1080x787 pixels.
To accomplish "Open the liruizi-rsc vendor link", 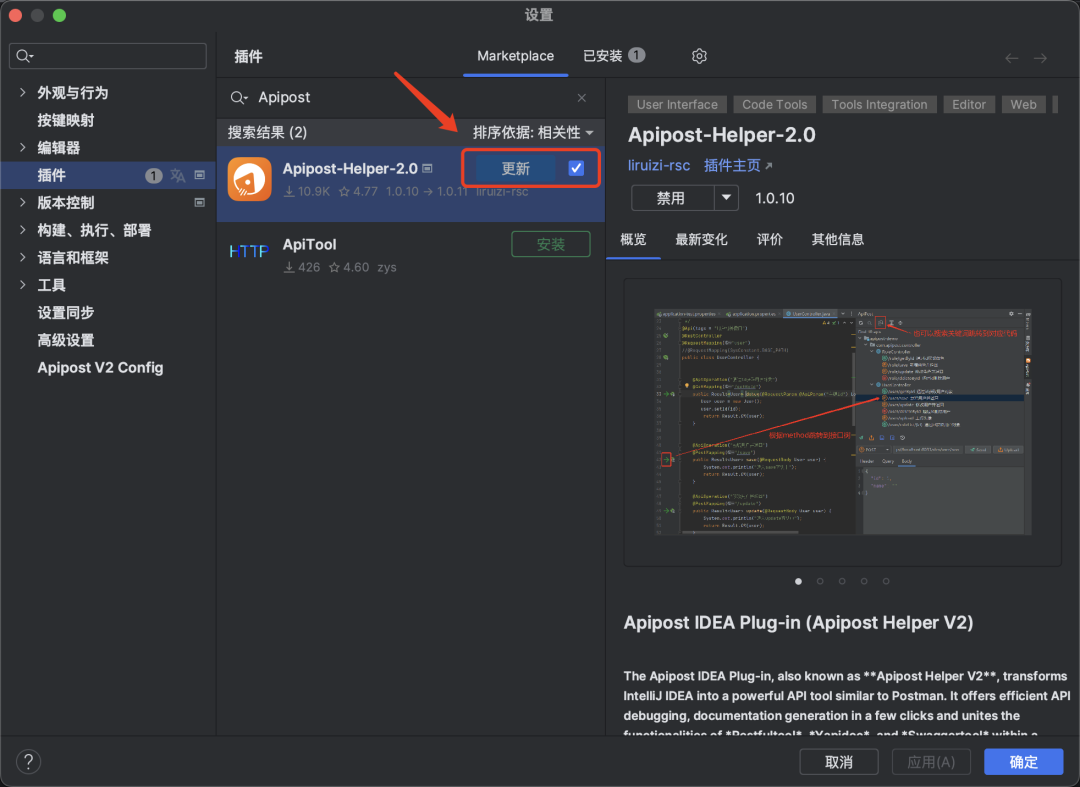I will pos(658,165).
